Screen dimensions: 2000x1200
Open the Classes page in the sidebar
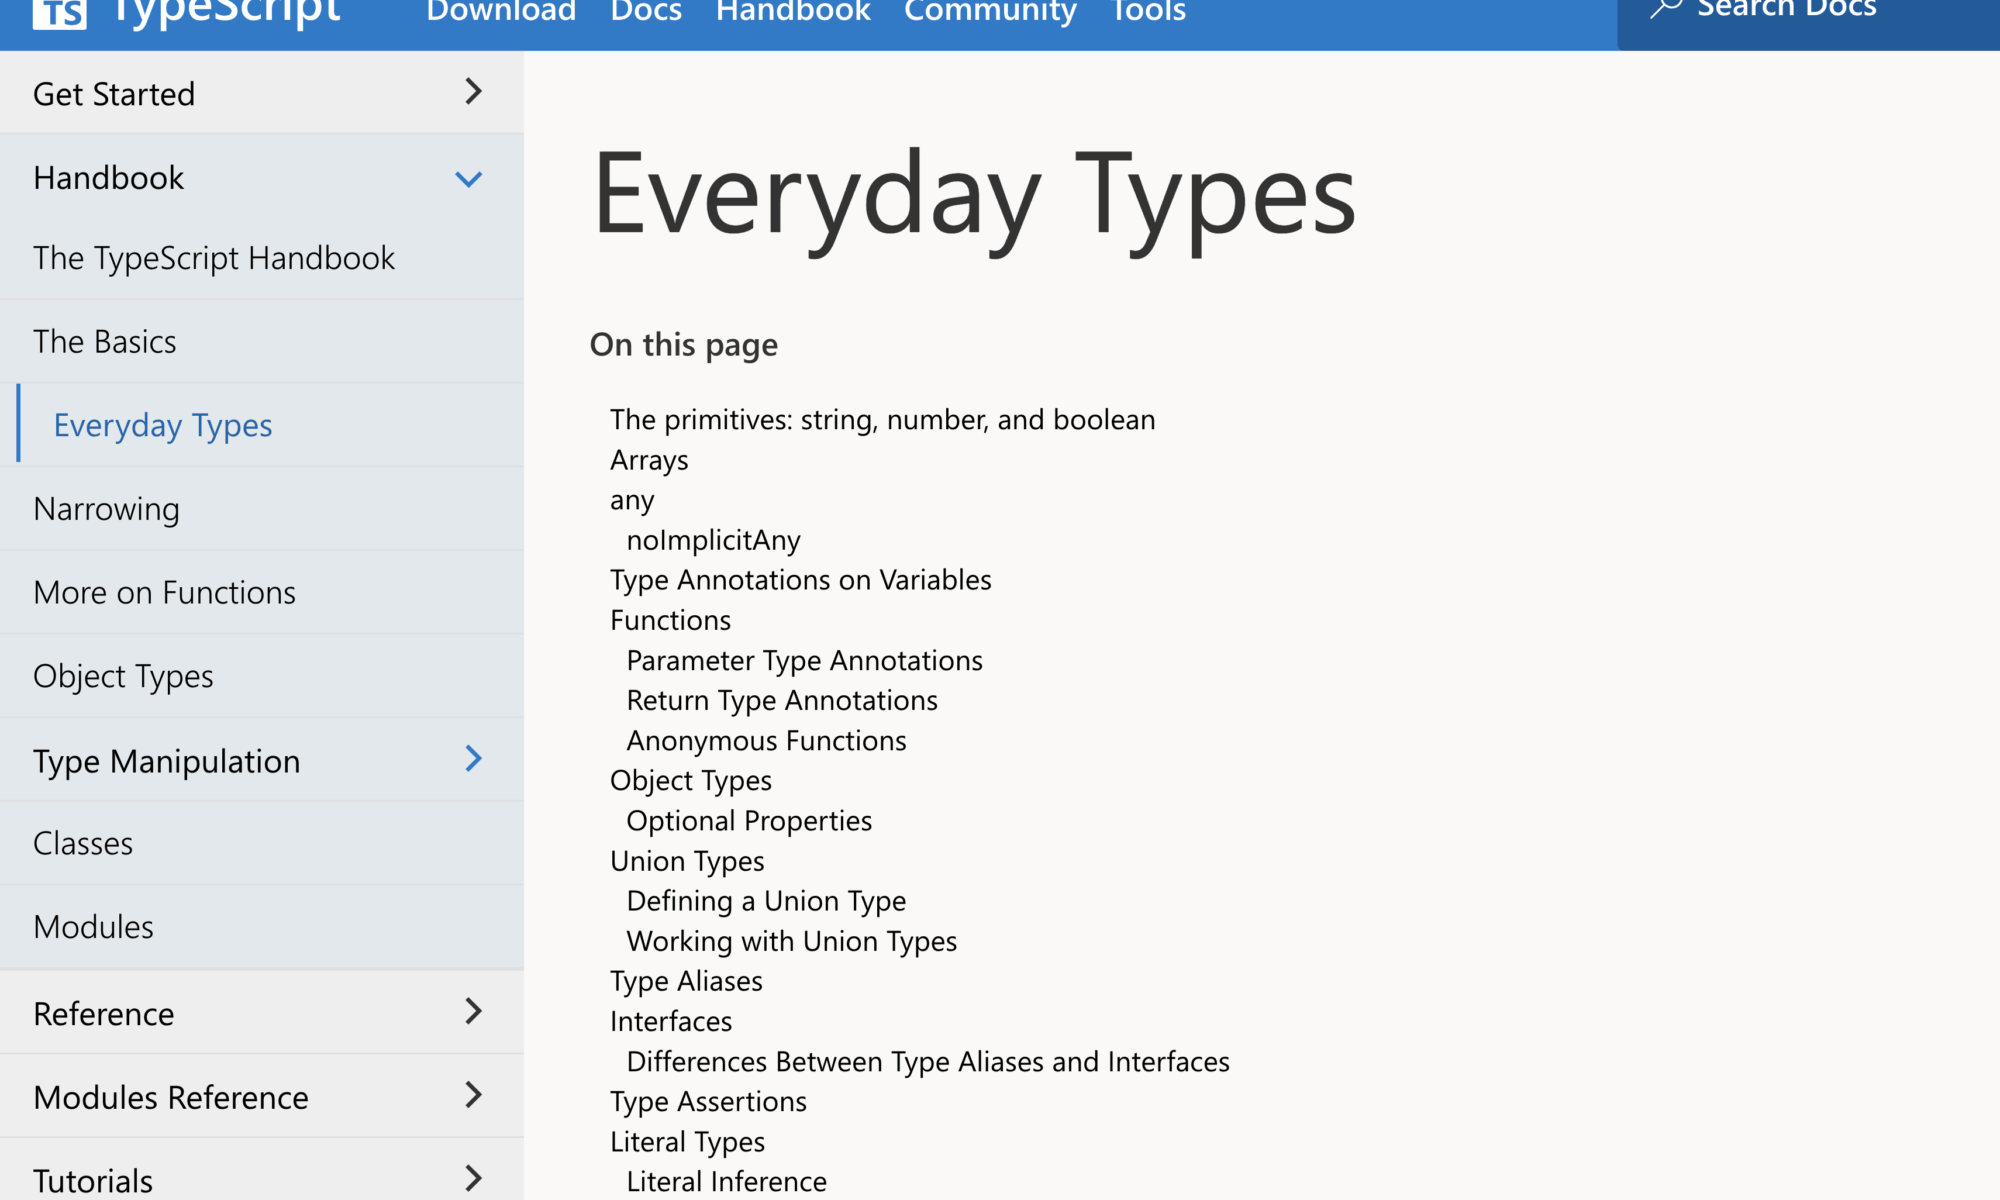click(83, 844)
